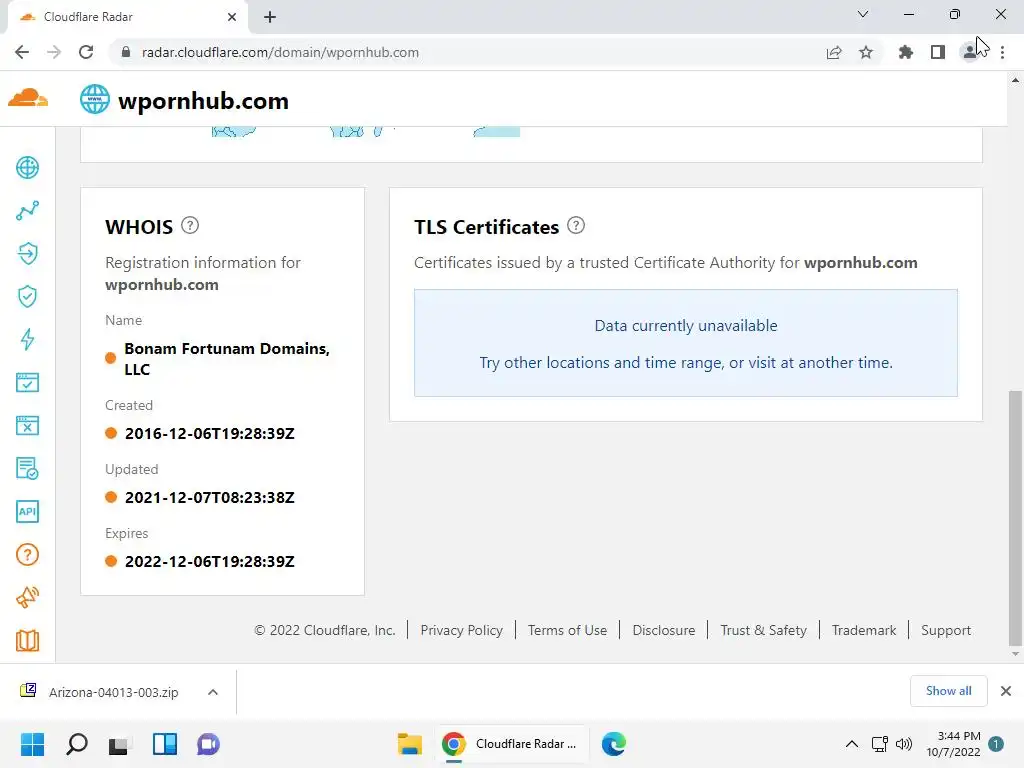The height and width of the screenshot is (768, 1024).
Task: Open the Windows Start menu
Action: point(32,744)
